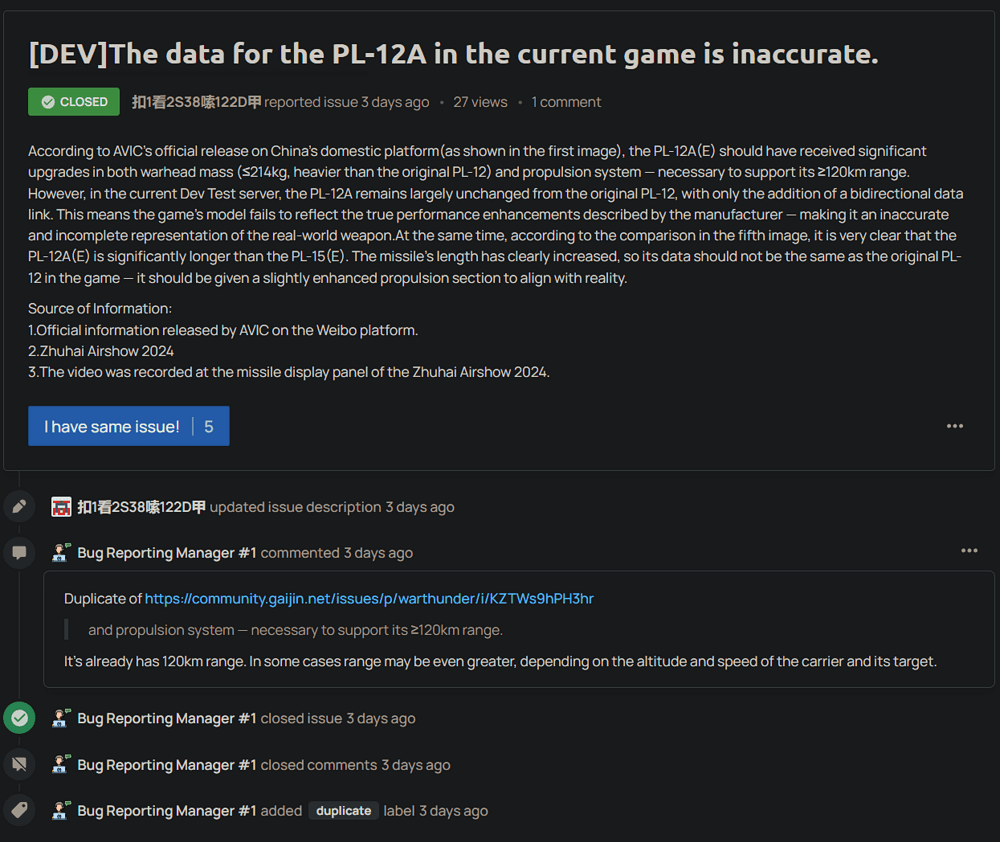Viewport: 1000px width, 842px height.
Task: Click the green checkmark closed-issue icon
Action: click(x=19, y=718)
